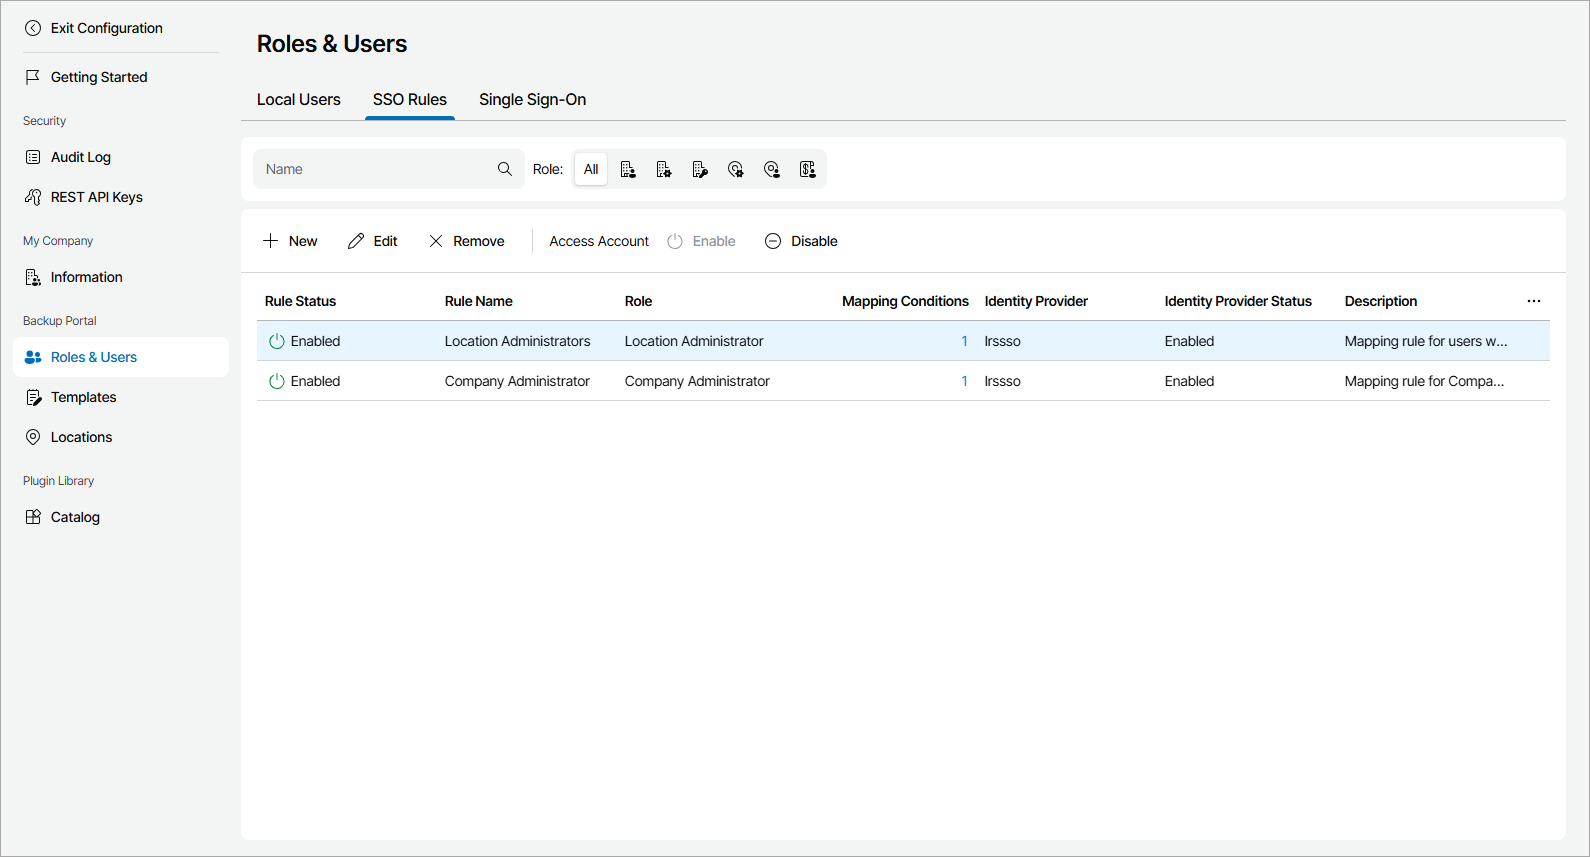Filter roles by building-with-user icon
The height and width of the screenshot is (857, 1590).
click(x=628, y=170)
